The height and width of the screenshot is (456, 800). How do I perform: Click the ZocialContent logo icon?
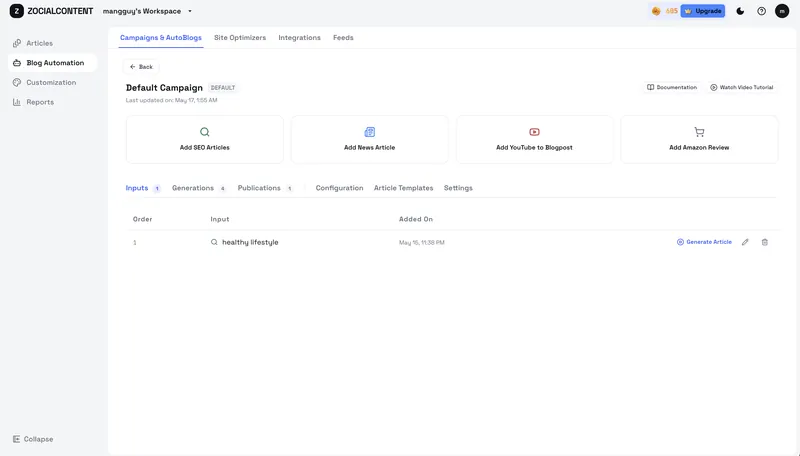(x=17, y=11)
